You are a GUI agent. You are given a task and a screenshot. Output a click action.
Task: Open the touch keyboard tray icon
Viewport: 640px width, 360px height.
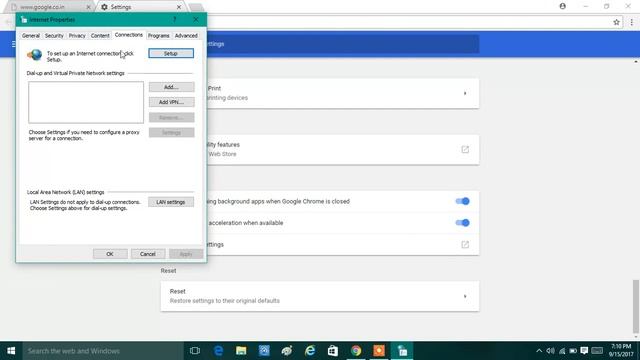pyautogui.click(x=597, y=351)
